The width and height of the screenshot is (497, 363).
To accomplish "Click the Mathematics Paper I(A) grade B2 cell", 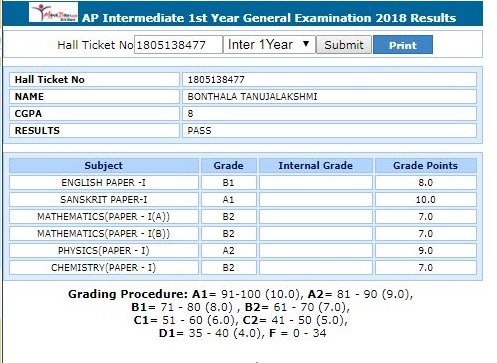I will pos(229,217).
